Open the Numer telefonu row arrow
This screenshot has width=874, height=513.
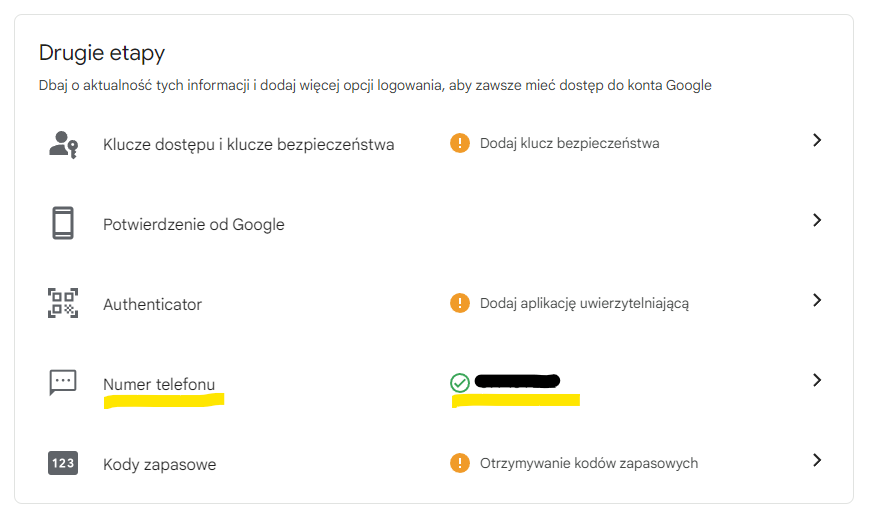point(817,380)
